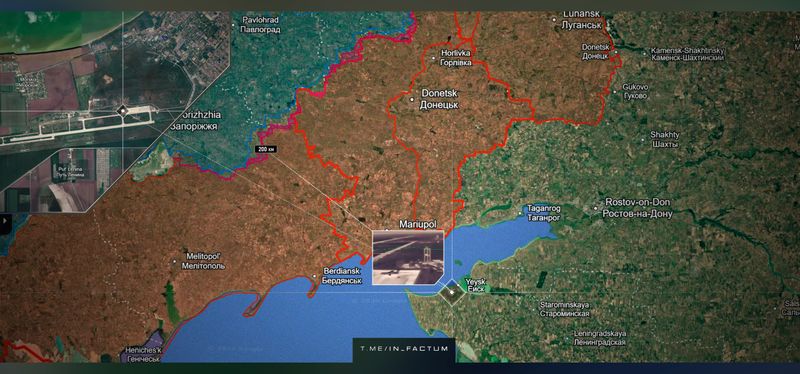
Task: Click the diamond marker on the airfield inset
Action: coord(122,111)
